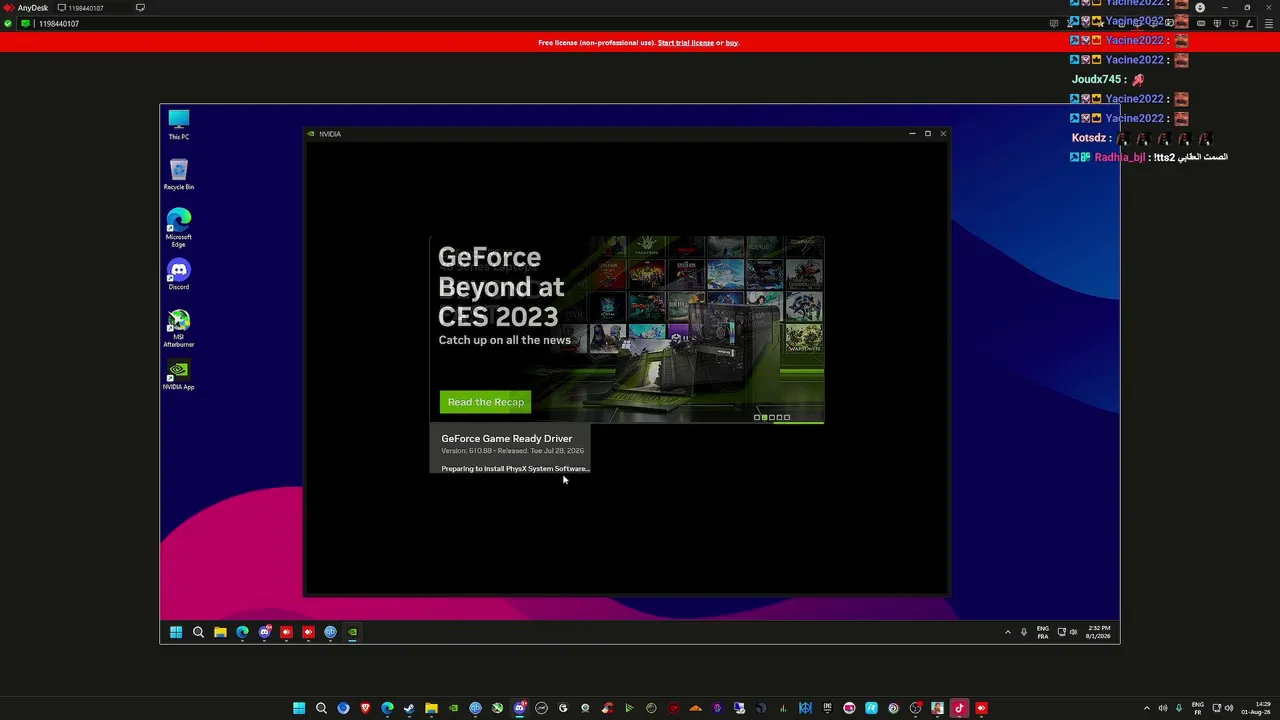Select the first carousel dot in the NVIDIA banner

point(757,418)
